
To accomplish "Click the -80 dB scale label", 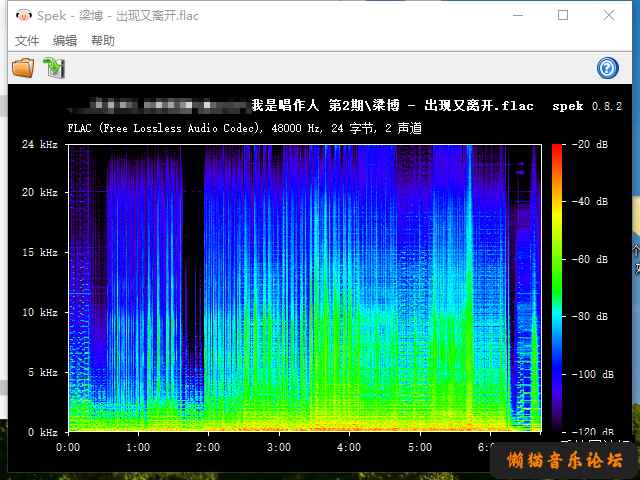I will (590, 316).
